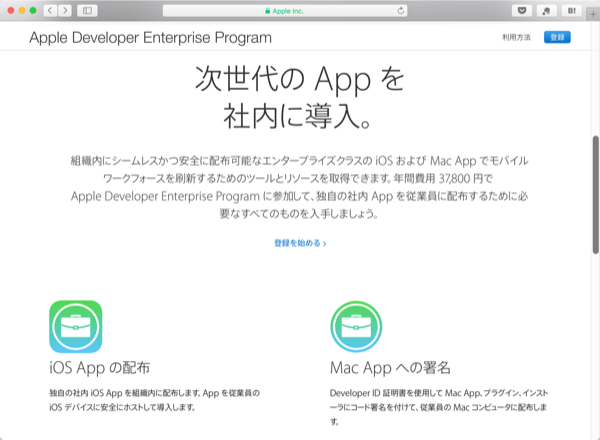Viewport: 600px width, 440px height.
Task: Reload the page with the refresh icon
Action: click(x=400, y=11)
